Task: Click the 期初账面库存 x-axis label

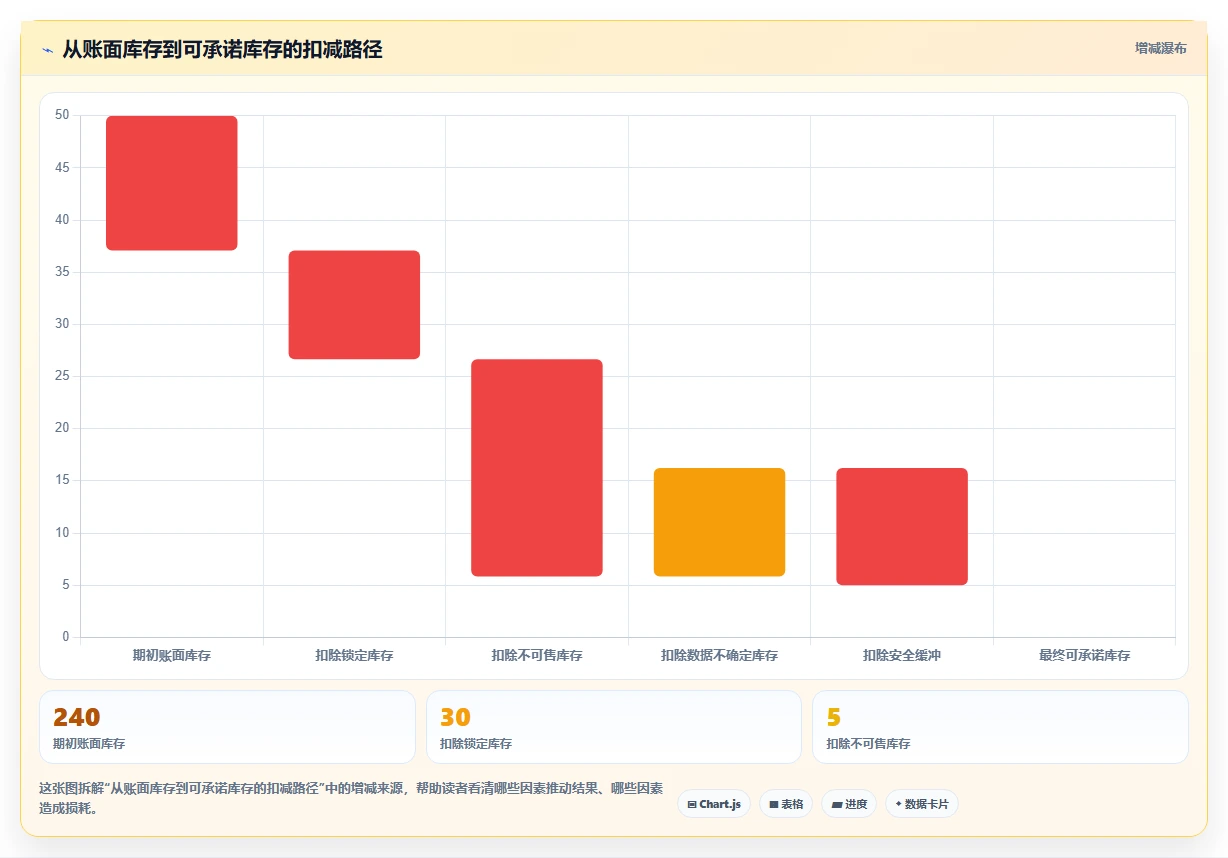Action: (x=172, y=656)
